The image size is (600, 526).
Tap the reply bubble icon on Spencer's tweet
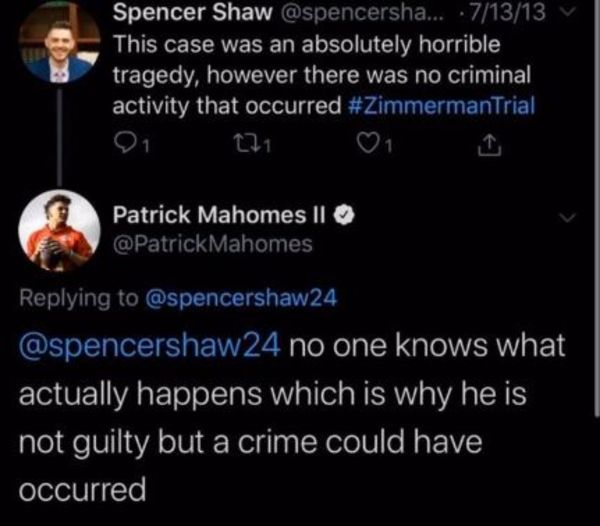pyautogui.click(x=123, y=143)
